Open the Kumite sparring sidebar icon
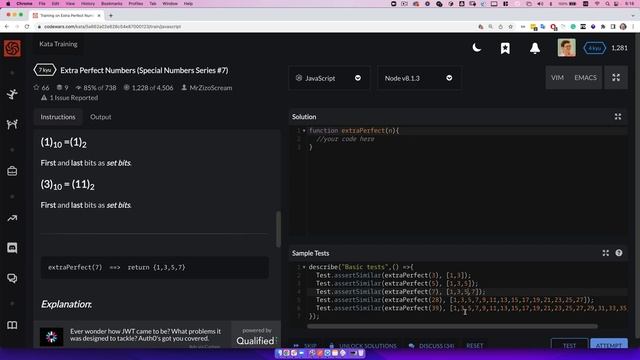Viewport: 640px width, 360px height. [12, 124]
